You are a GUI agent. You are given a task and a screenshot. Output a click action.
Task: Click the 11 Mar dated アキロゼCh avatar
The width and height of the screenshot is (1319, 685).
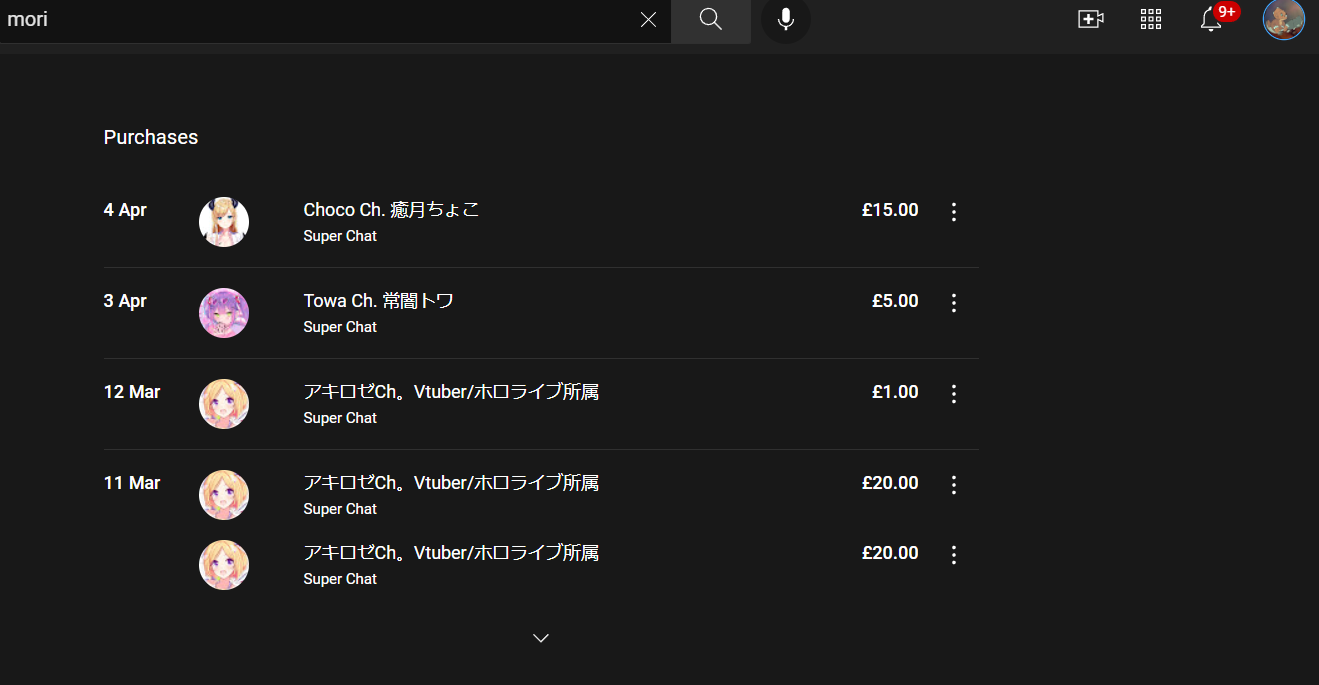(x=224, y=495)
